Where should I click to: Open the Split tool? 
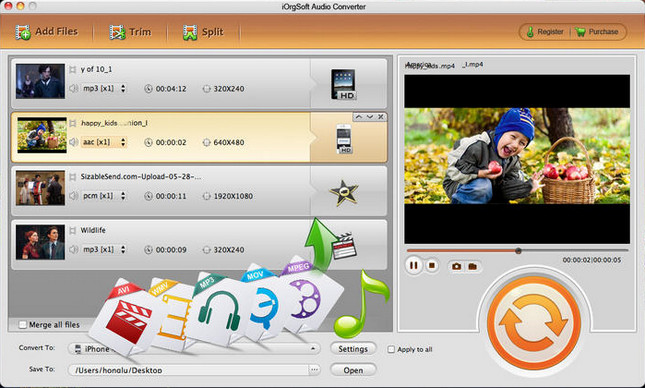coord(203,32)
